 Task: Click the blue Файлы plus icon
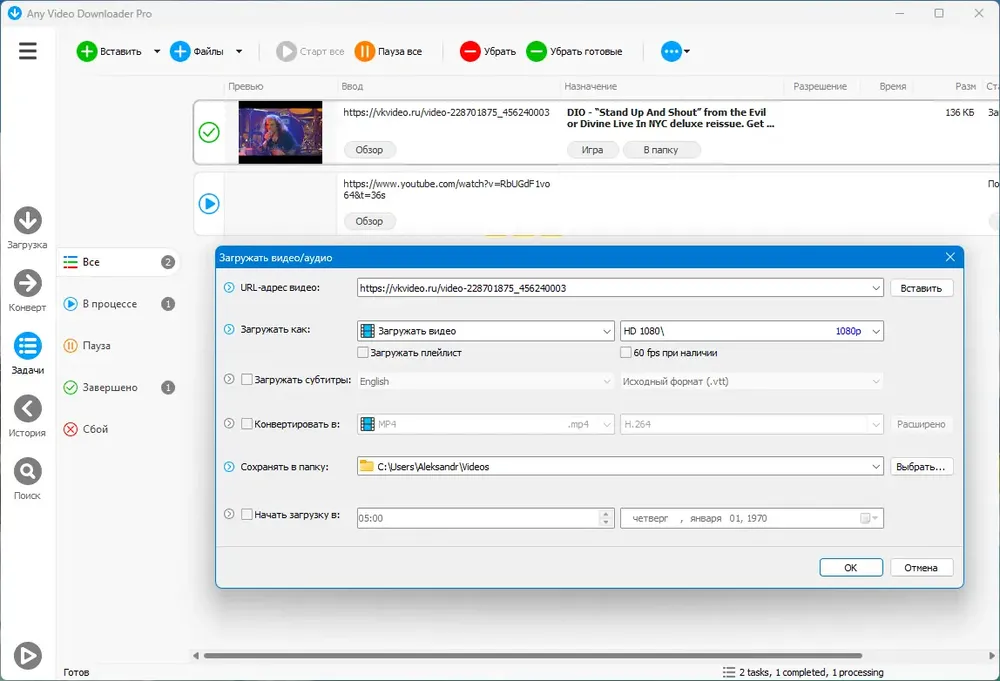pyautogui.click(x=180, y=52)
